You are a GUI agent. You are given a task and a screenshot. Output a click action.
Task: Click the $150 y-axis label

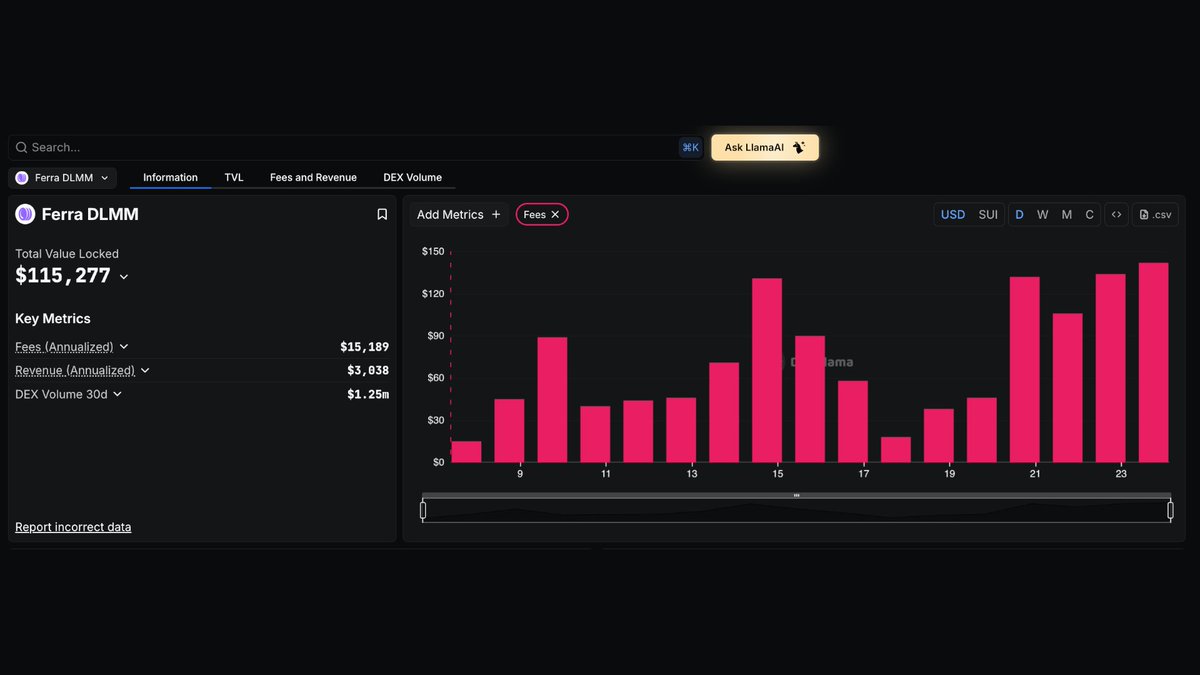433,251
